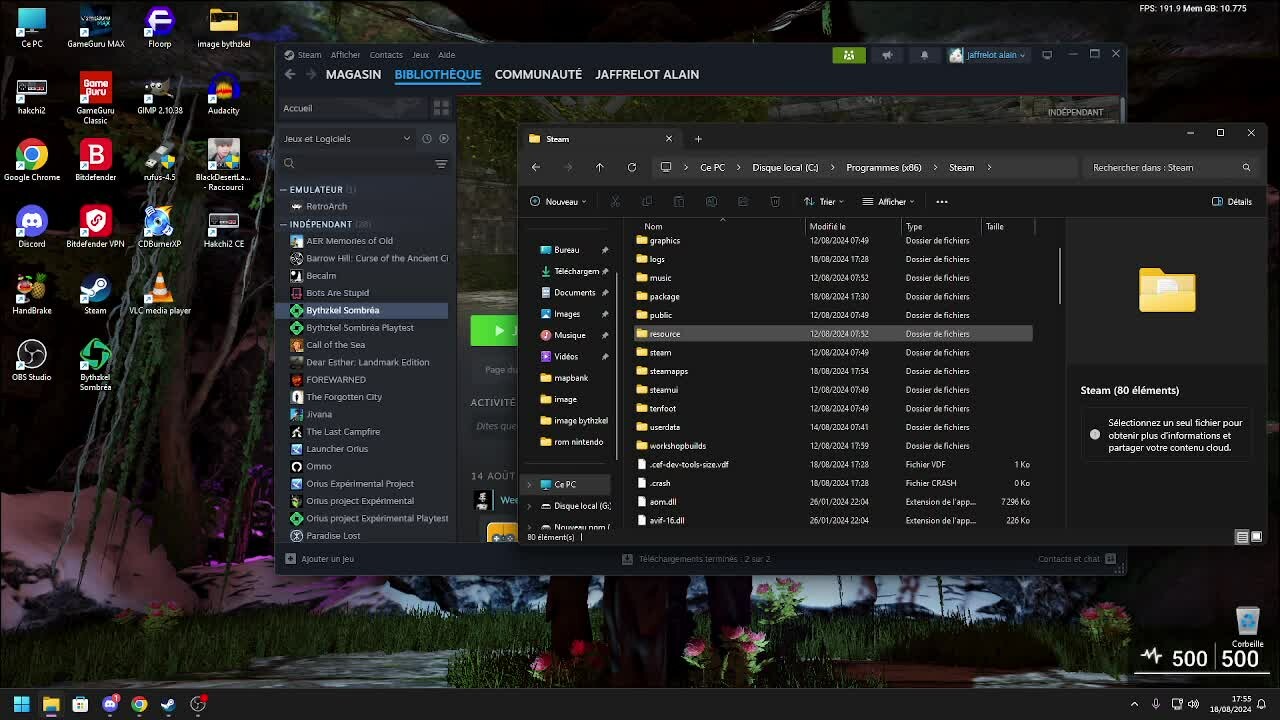The height and width of the screenshot is (720, 1280).
Task: Switch Explorer to large thumbnails view
Action: coord(1256,537)
